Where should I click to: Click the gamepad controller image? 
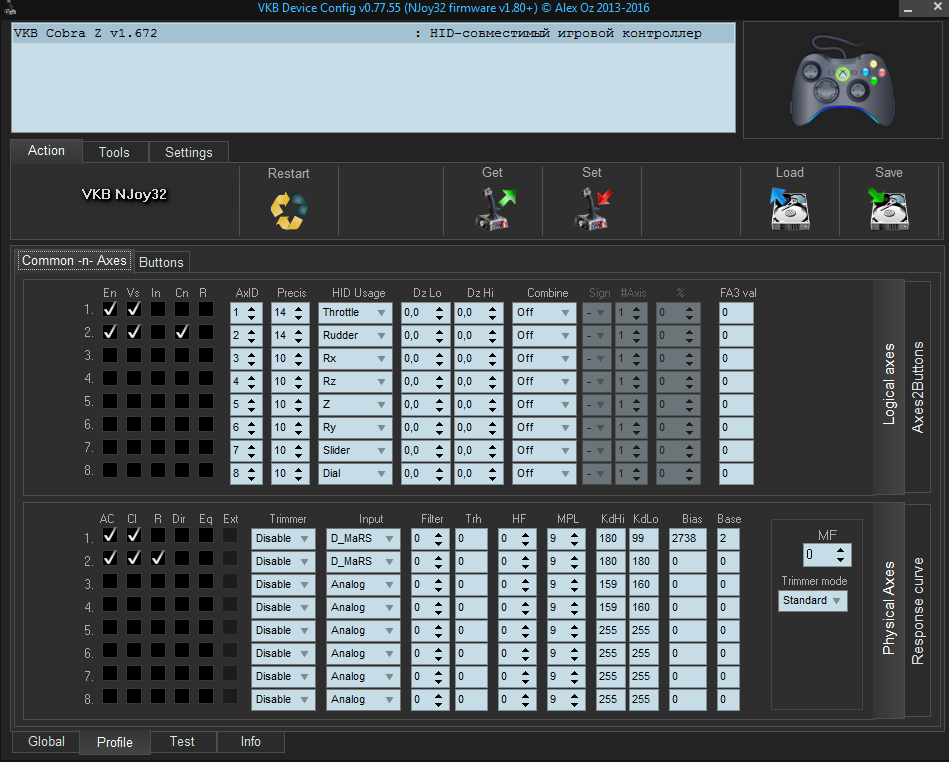tap(842, 80)
